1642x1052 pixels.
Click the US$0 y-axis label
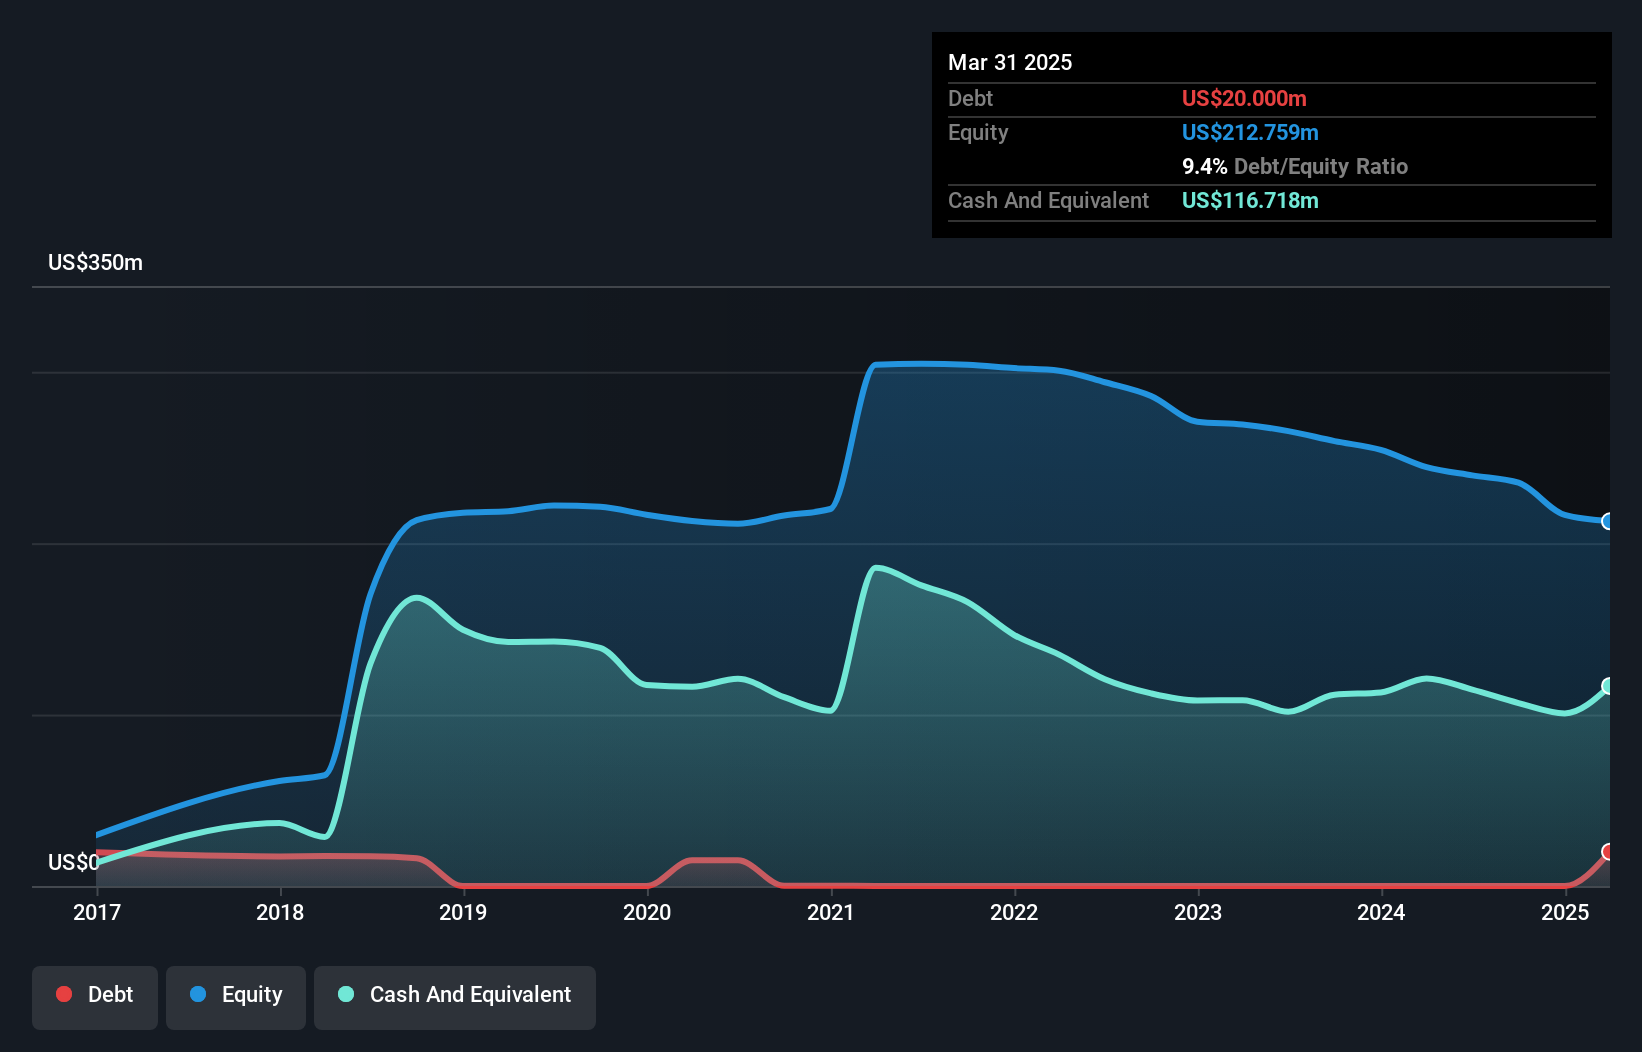(74, 862)
